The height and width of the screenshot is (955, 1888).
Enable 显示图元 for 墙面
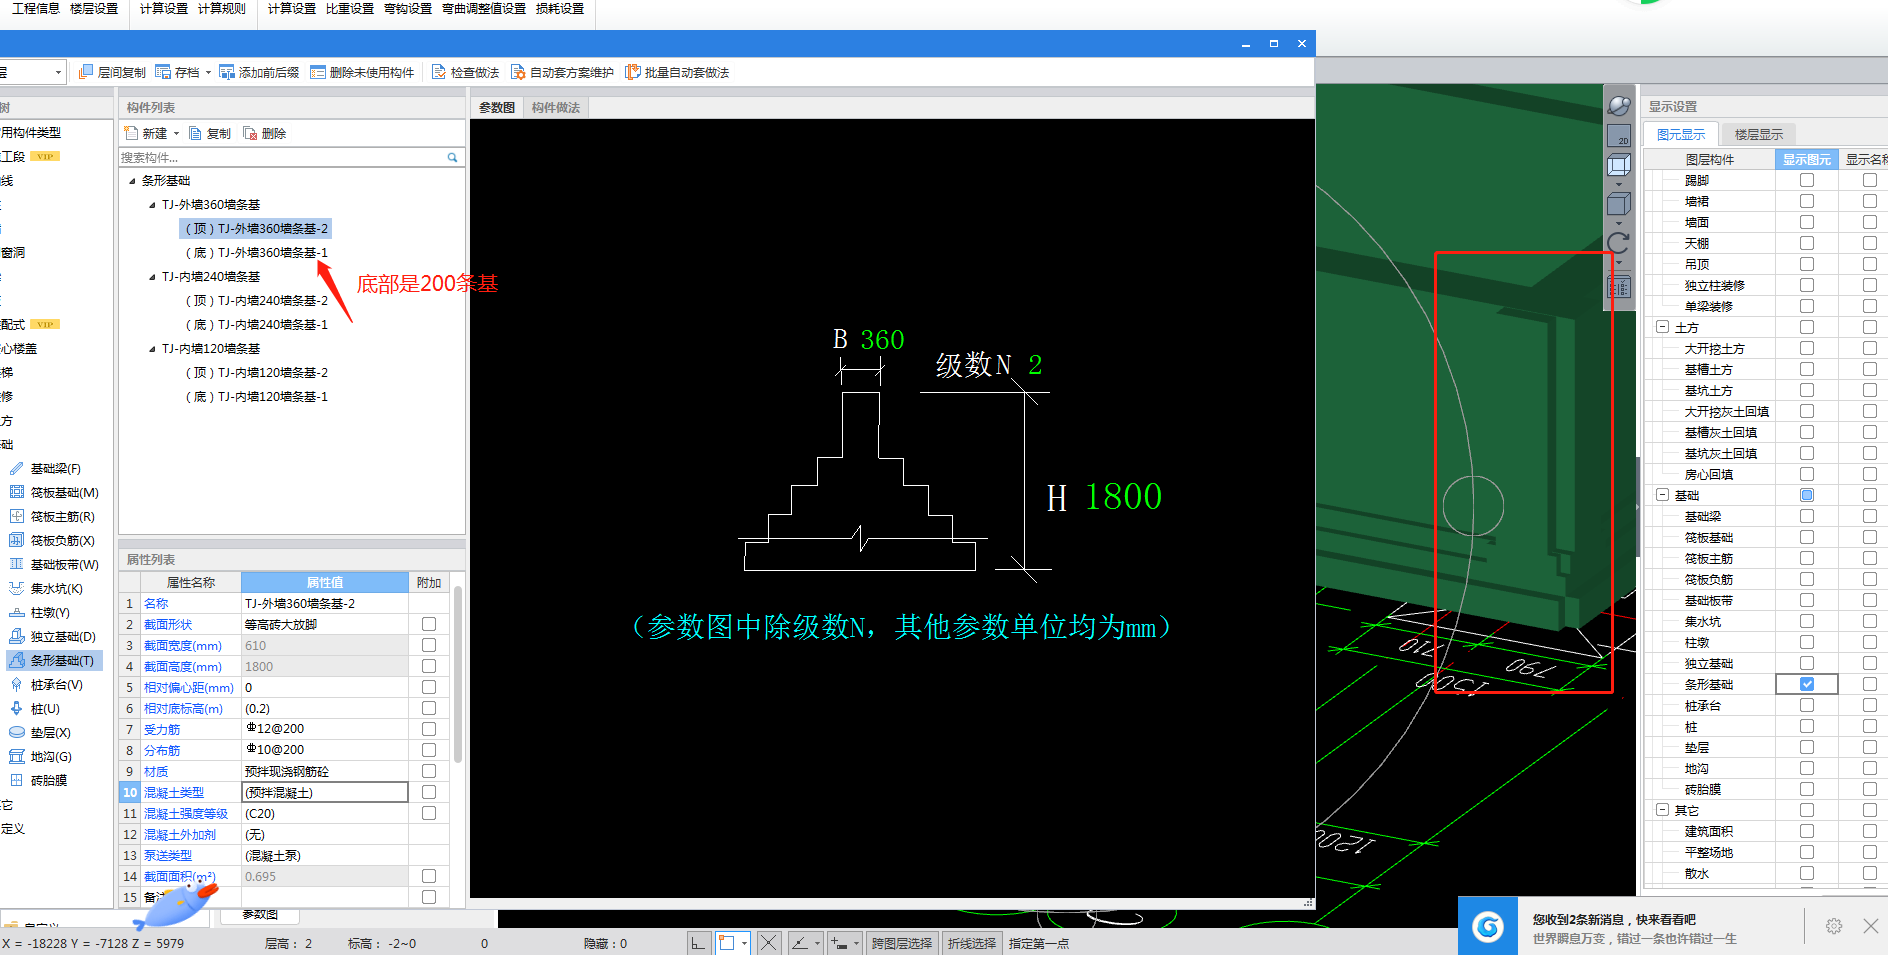(1807, 222)
